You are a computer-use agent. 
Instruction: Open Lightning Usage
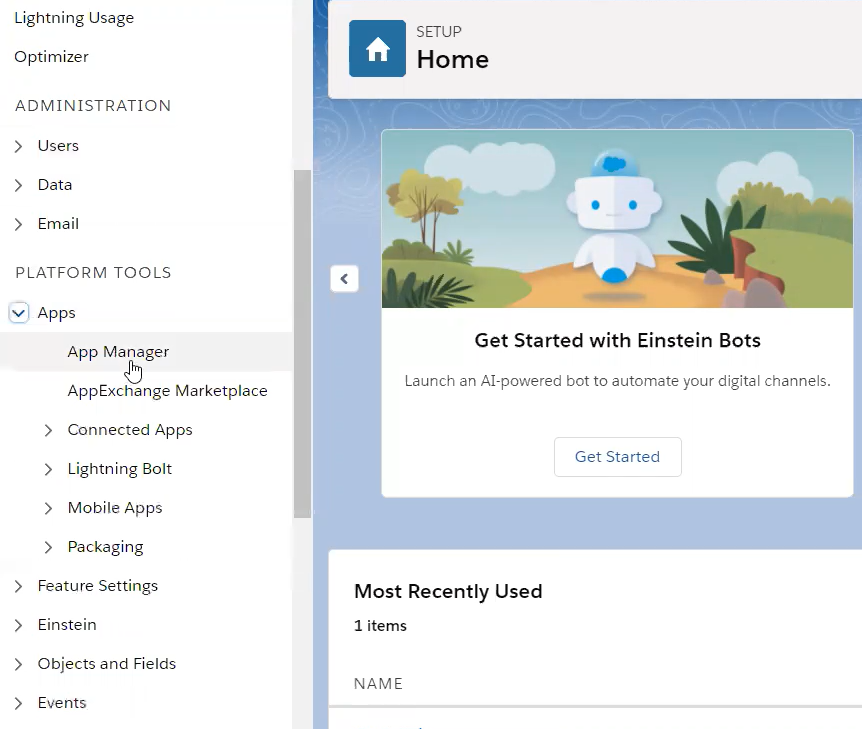[x=74, y=18]
